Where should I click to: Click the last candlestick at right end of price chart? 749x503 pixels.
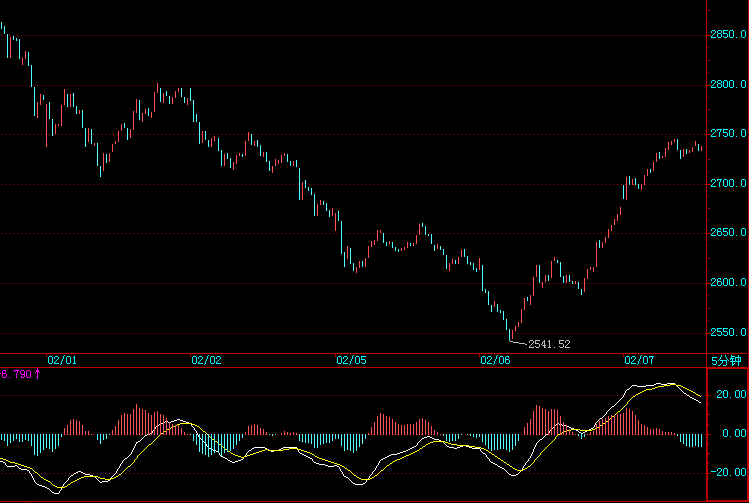[700, 147]
